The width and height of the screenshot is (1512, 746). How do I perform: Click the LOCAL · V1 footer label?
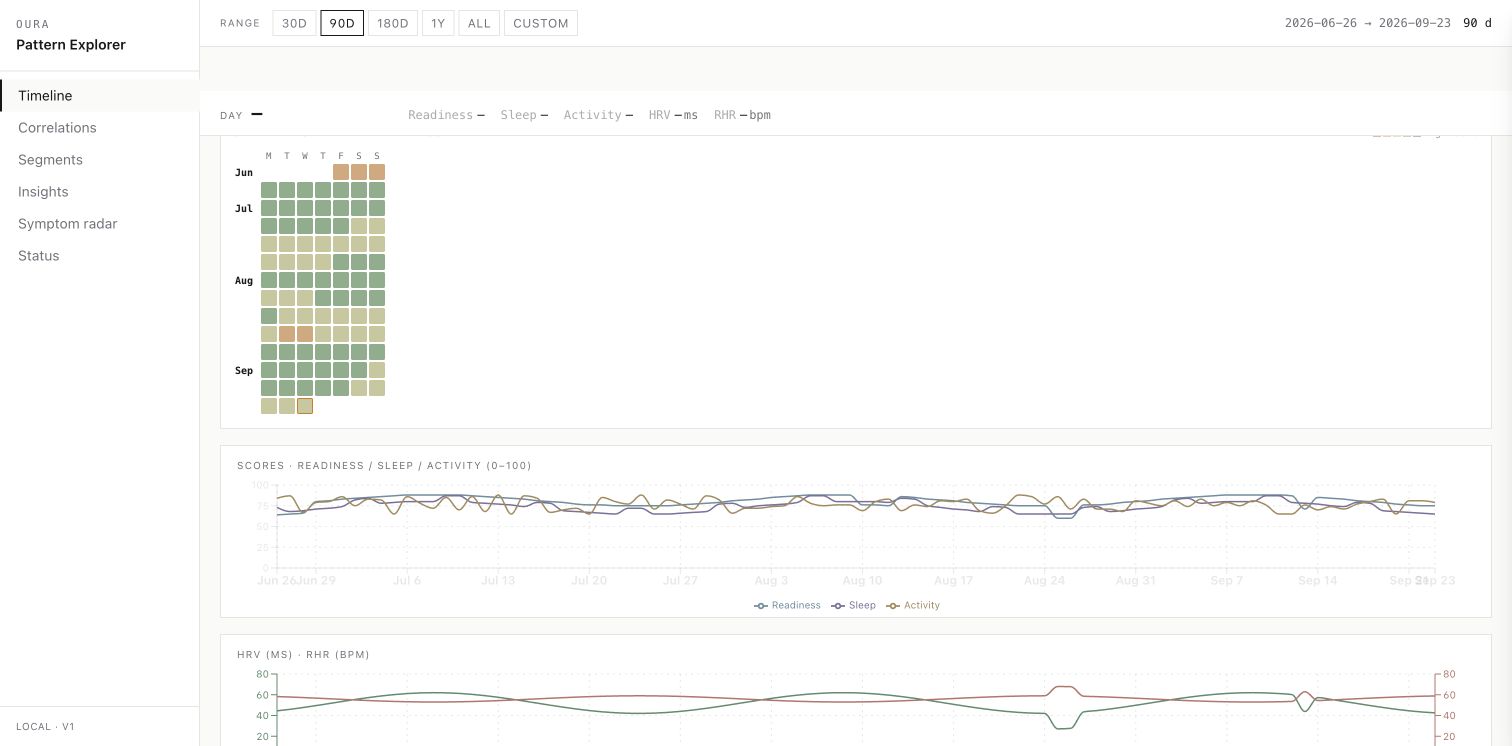point(45,727)
